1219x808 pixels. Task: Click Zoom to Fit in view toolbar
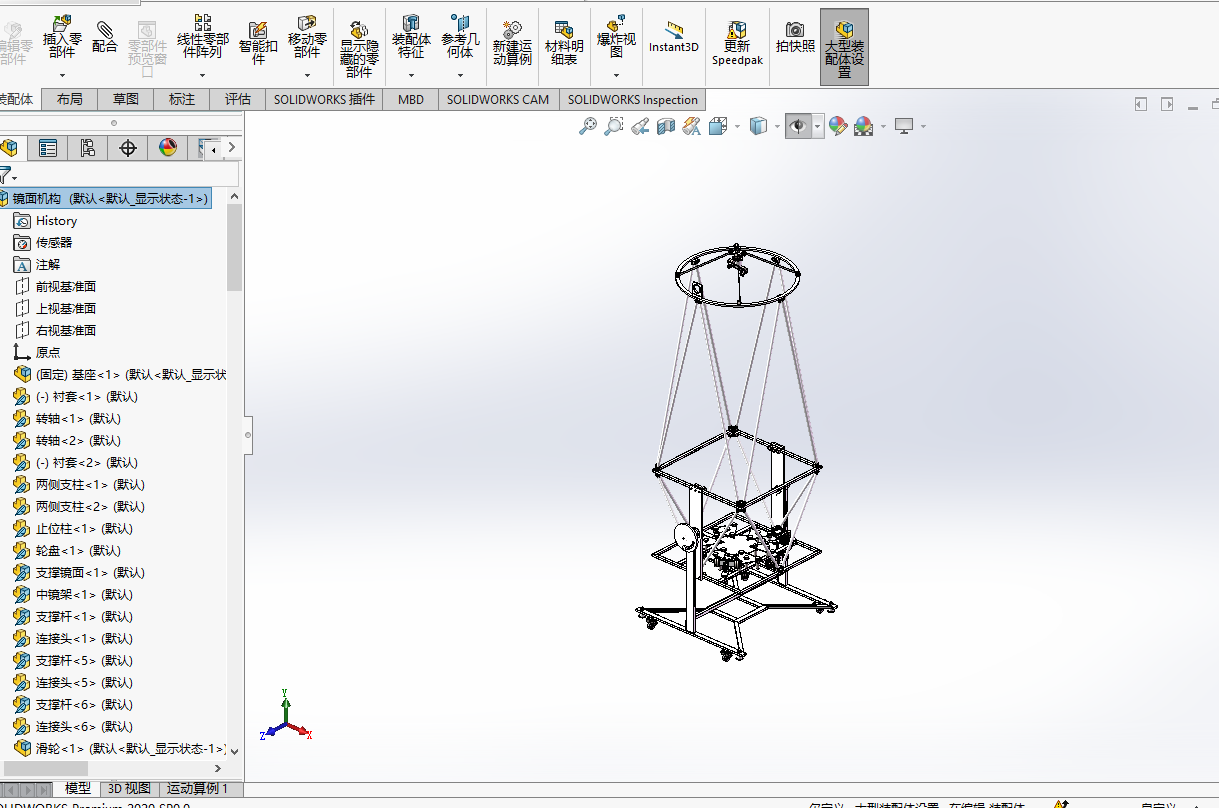pos(588,126)
